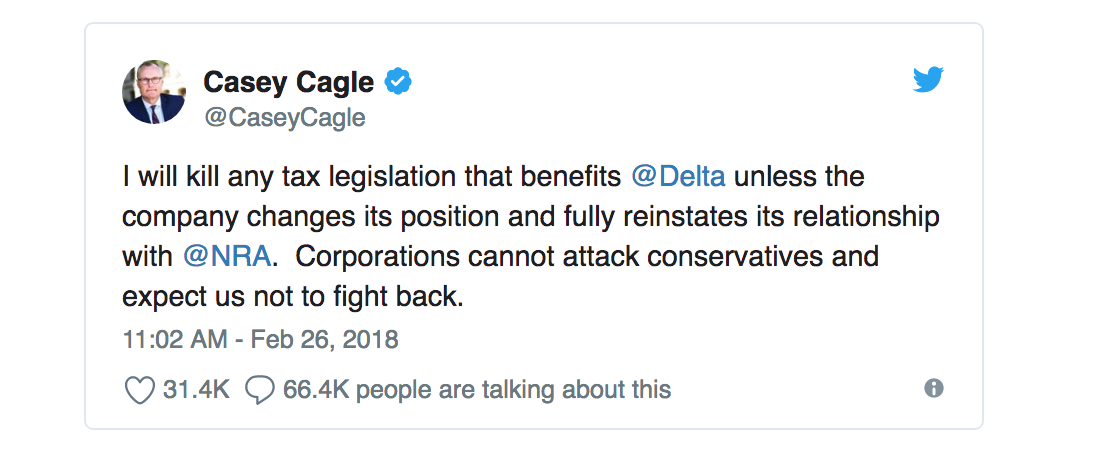This screenshot has height=452, width=1098.
Task: Click Casey Cagle's profile photo
Action: point(153,93)
